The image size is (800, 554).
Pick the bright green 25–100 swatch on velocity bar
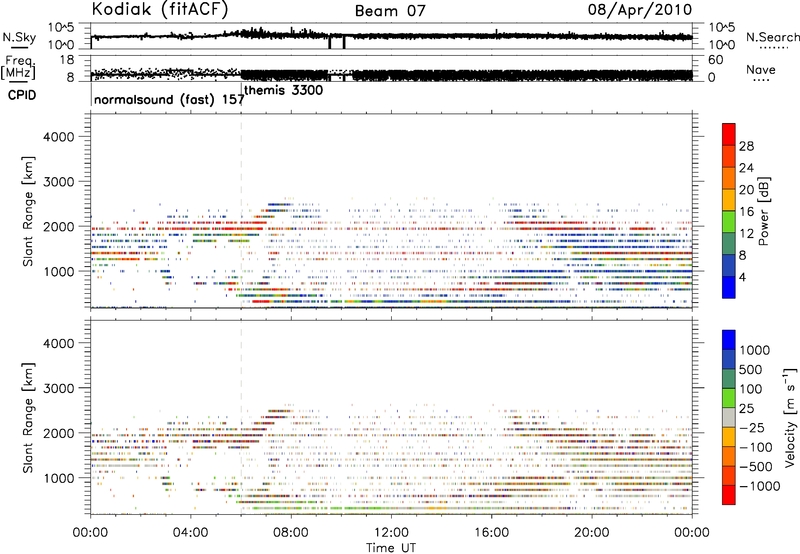point(729,398)
